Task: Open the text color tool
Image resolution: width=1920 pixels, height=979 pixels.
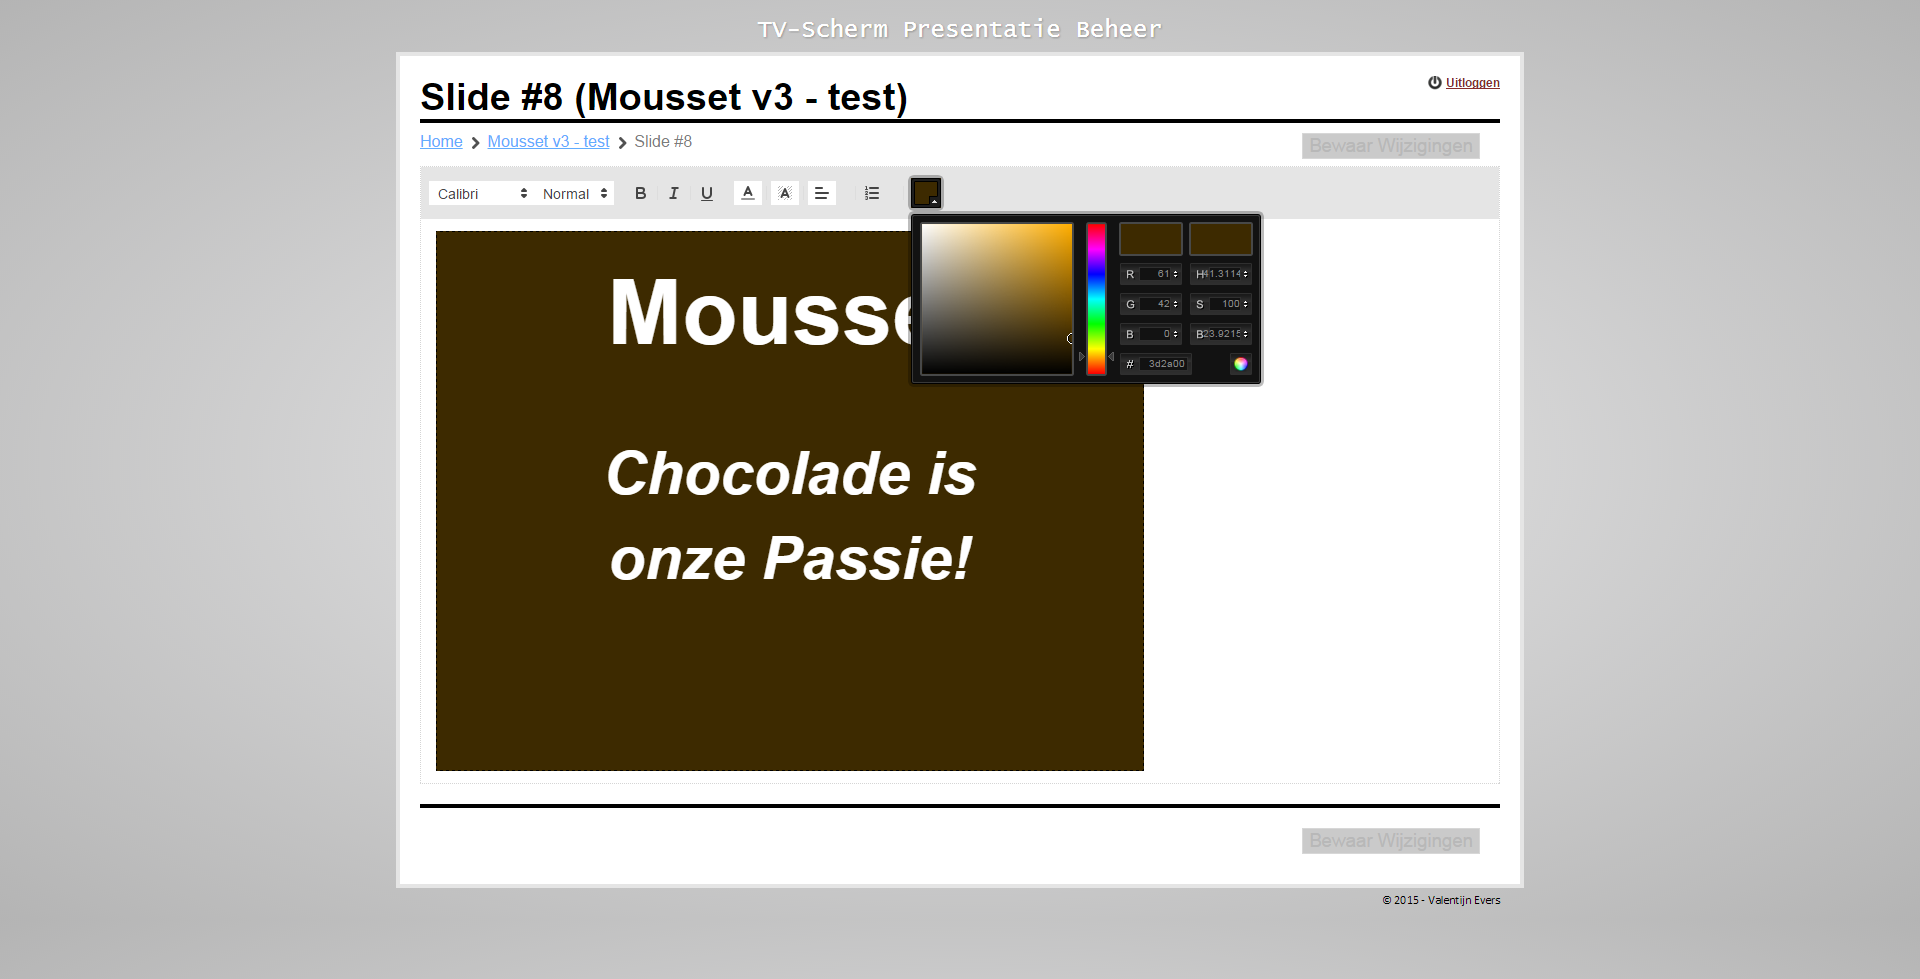Action: tap(748, 193)
